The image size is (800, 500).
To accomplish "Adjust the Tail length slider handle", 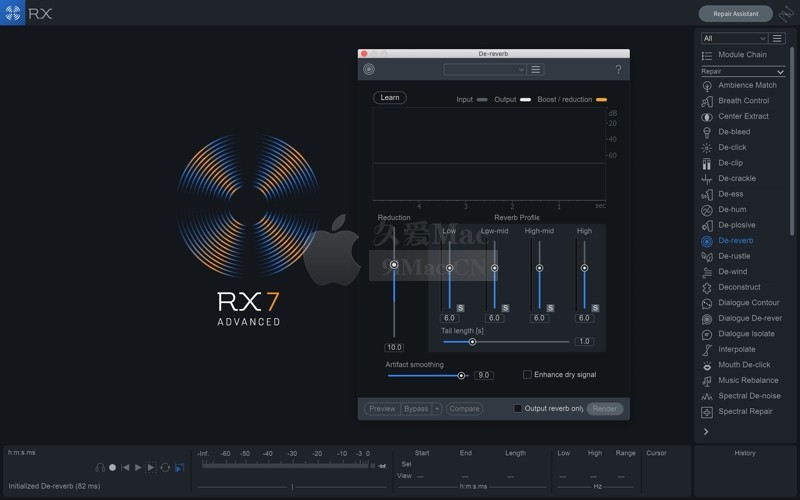I will (x=472, y=342).
